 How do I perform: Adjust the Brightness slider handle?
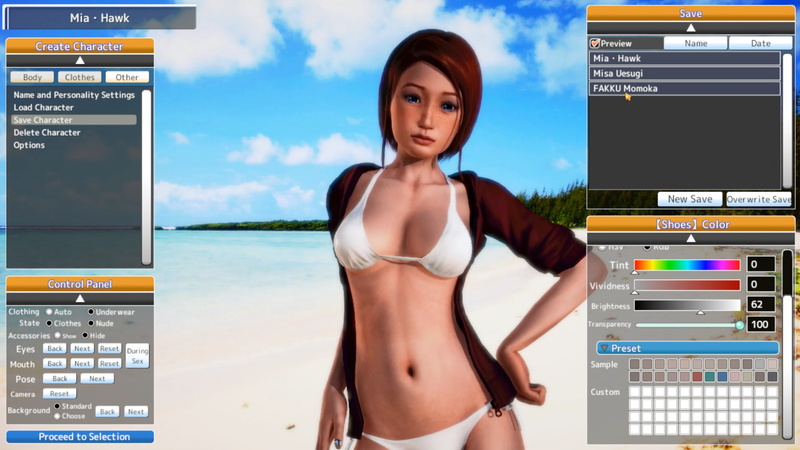701,312
